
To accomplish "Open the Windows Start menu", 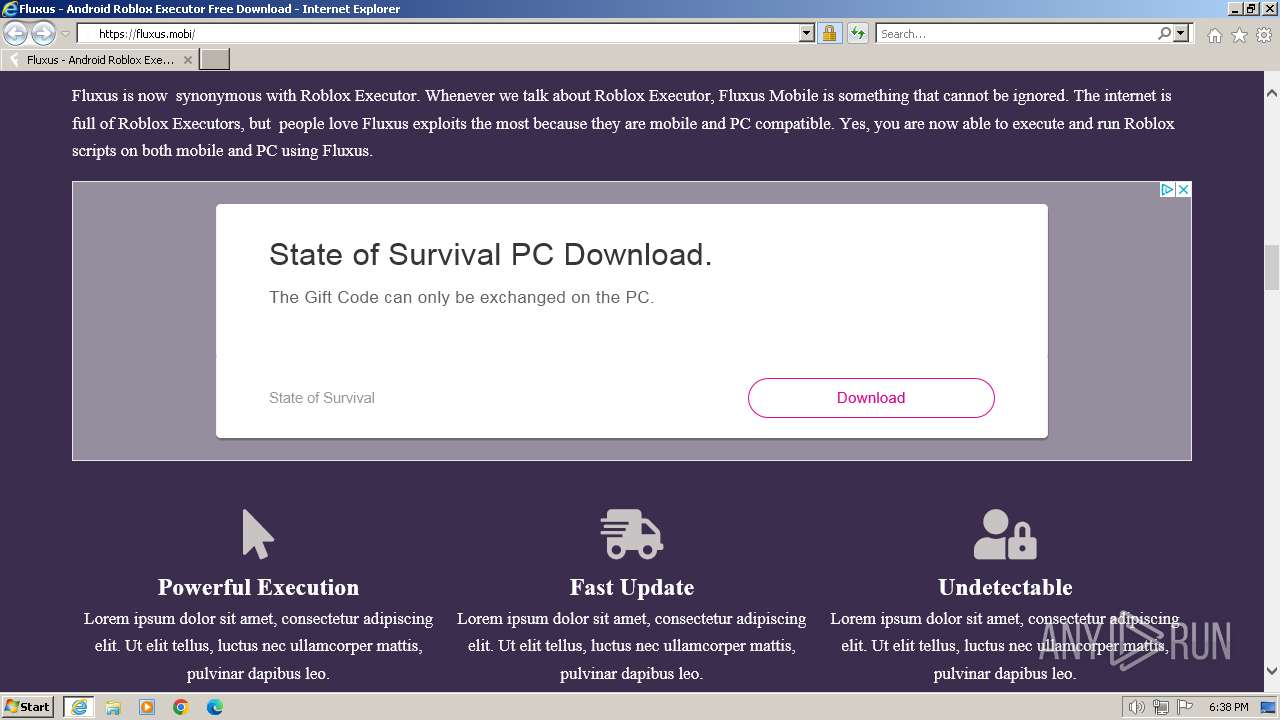I will point(28,706).
